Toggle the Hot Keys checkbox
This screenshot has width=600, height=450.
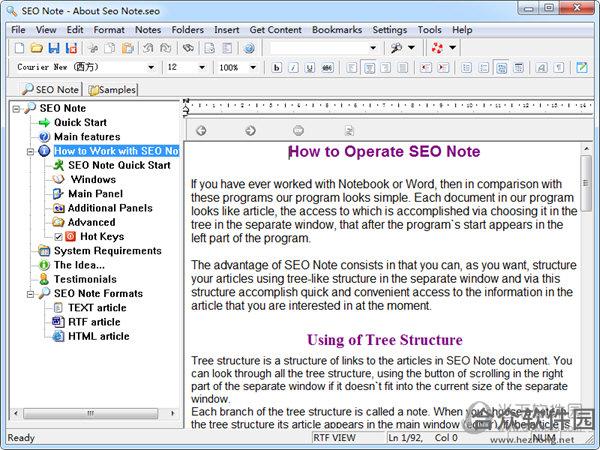[58, 237]
